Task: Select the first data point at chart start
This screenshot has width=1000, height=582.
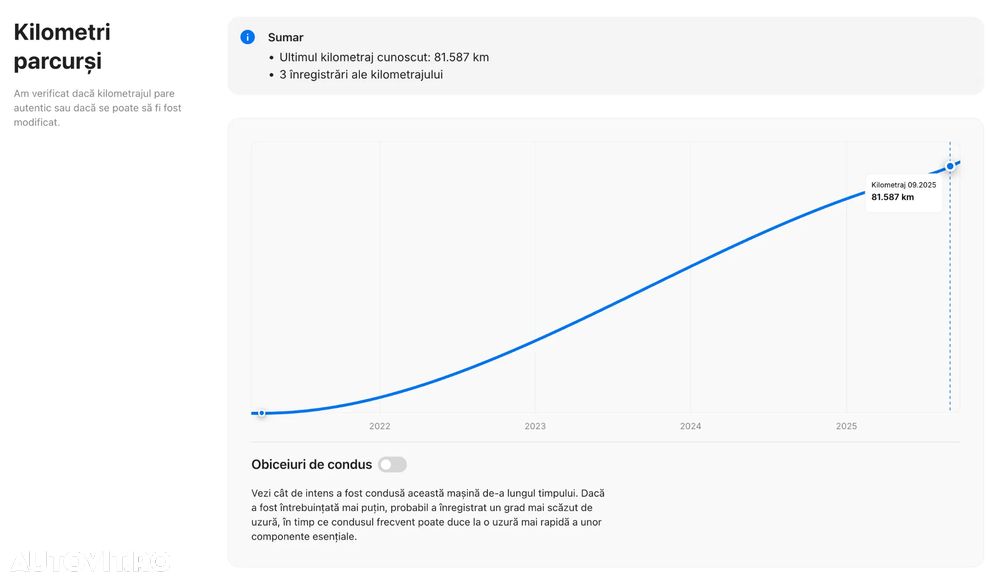Action: click(261, 412)
